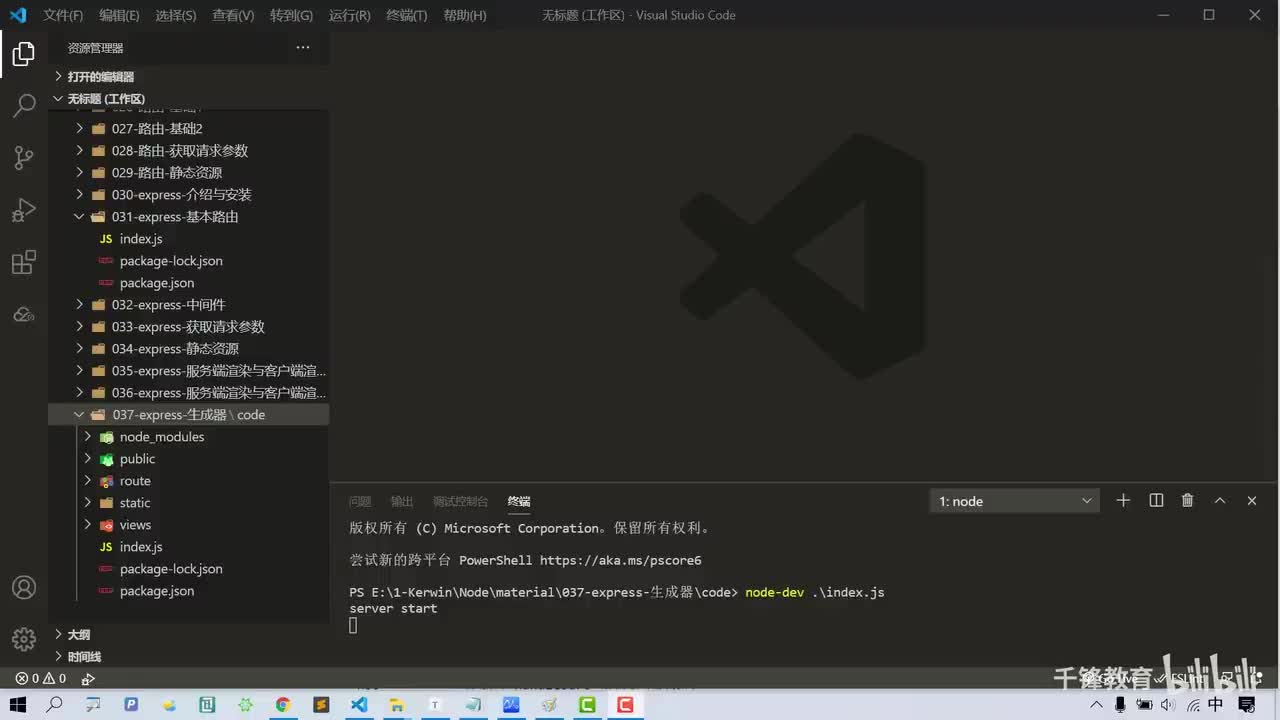Open the Extensions view
The width and height of the screenshot is (1280, 720).
coord(24,262)
